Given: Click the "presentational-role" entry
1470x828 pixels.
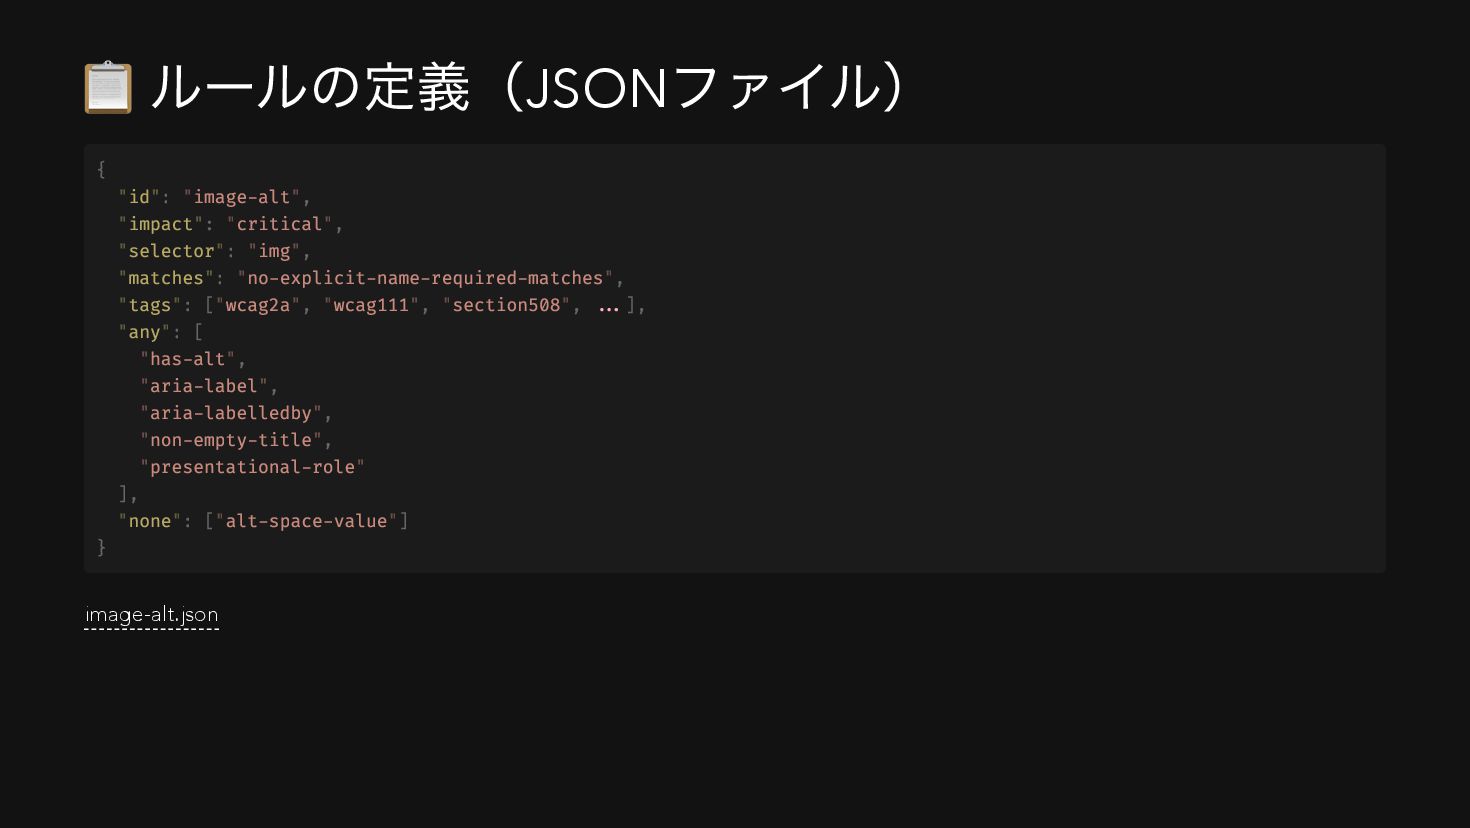Looking at the screenshot, I should (252, 467).
